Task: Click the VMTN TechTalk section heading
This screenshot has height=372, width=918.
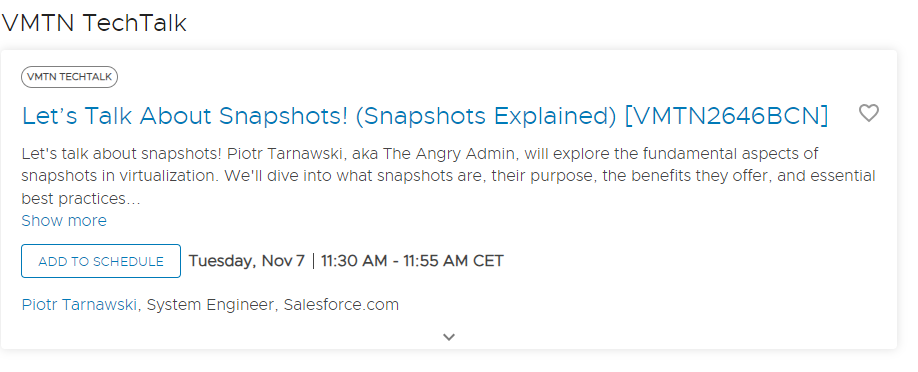Action: 94,23
